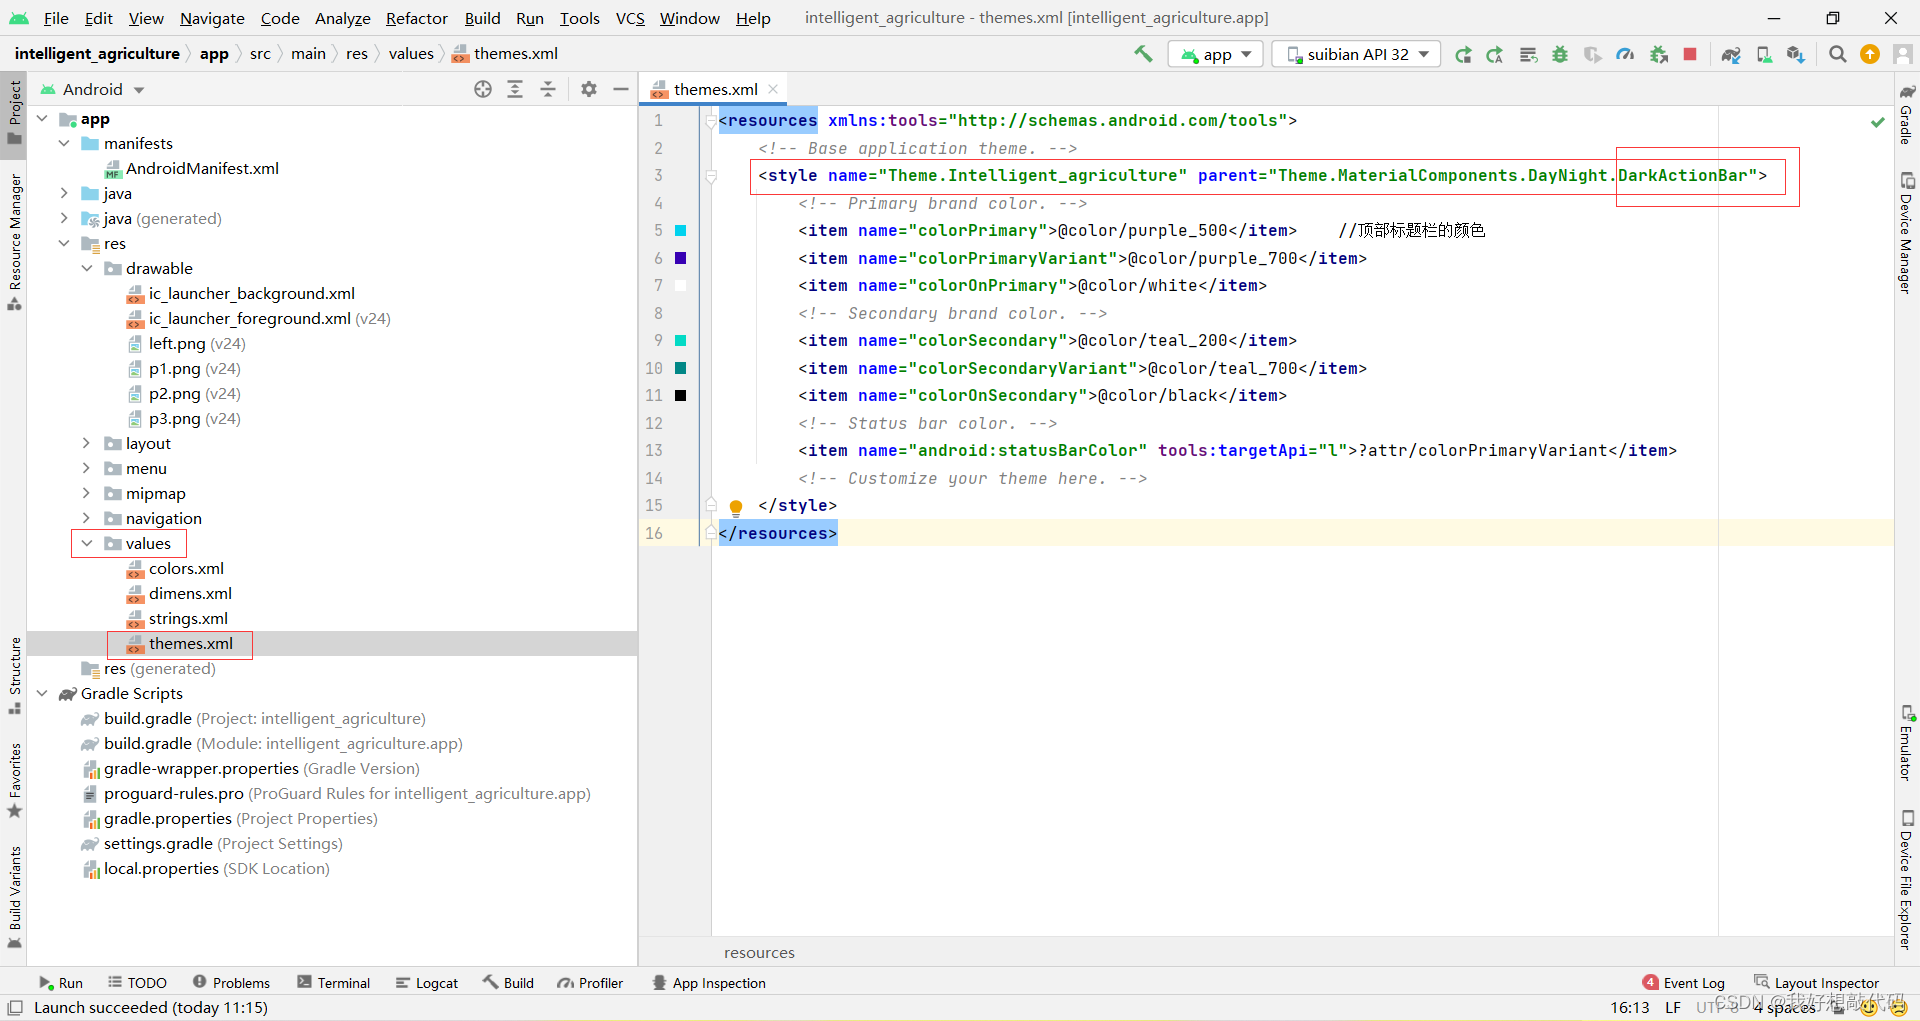Expand the java folder

point(64,193)
